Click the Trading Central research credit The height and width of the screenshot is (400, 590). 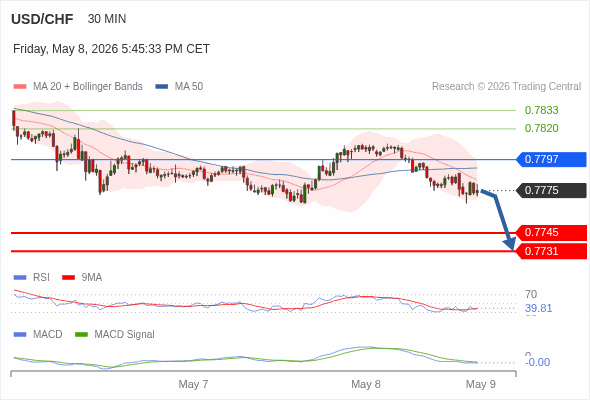(x=506, y=87)
